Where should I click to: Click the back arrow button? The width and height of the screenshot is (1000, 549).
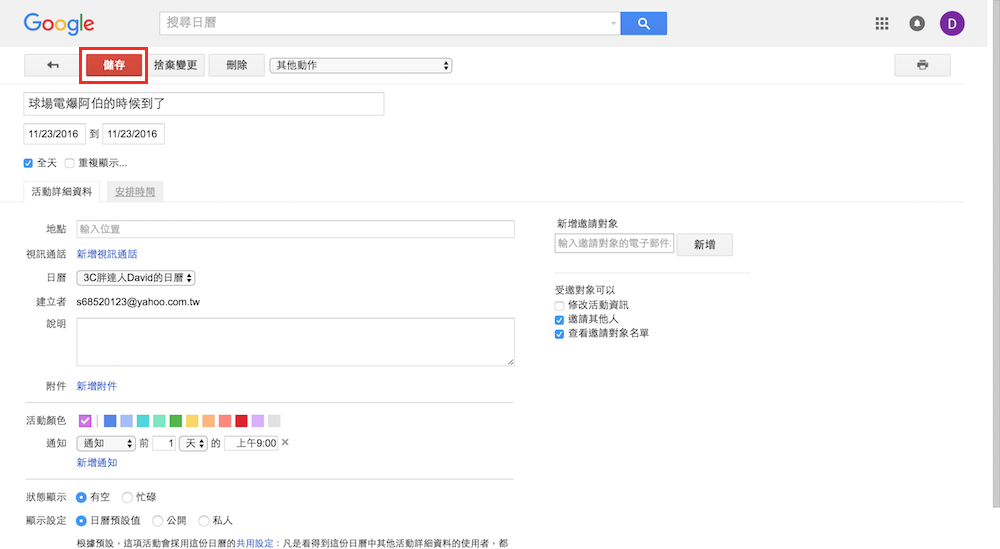click(x=53, y=65)
